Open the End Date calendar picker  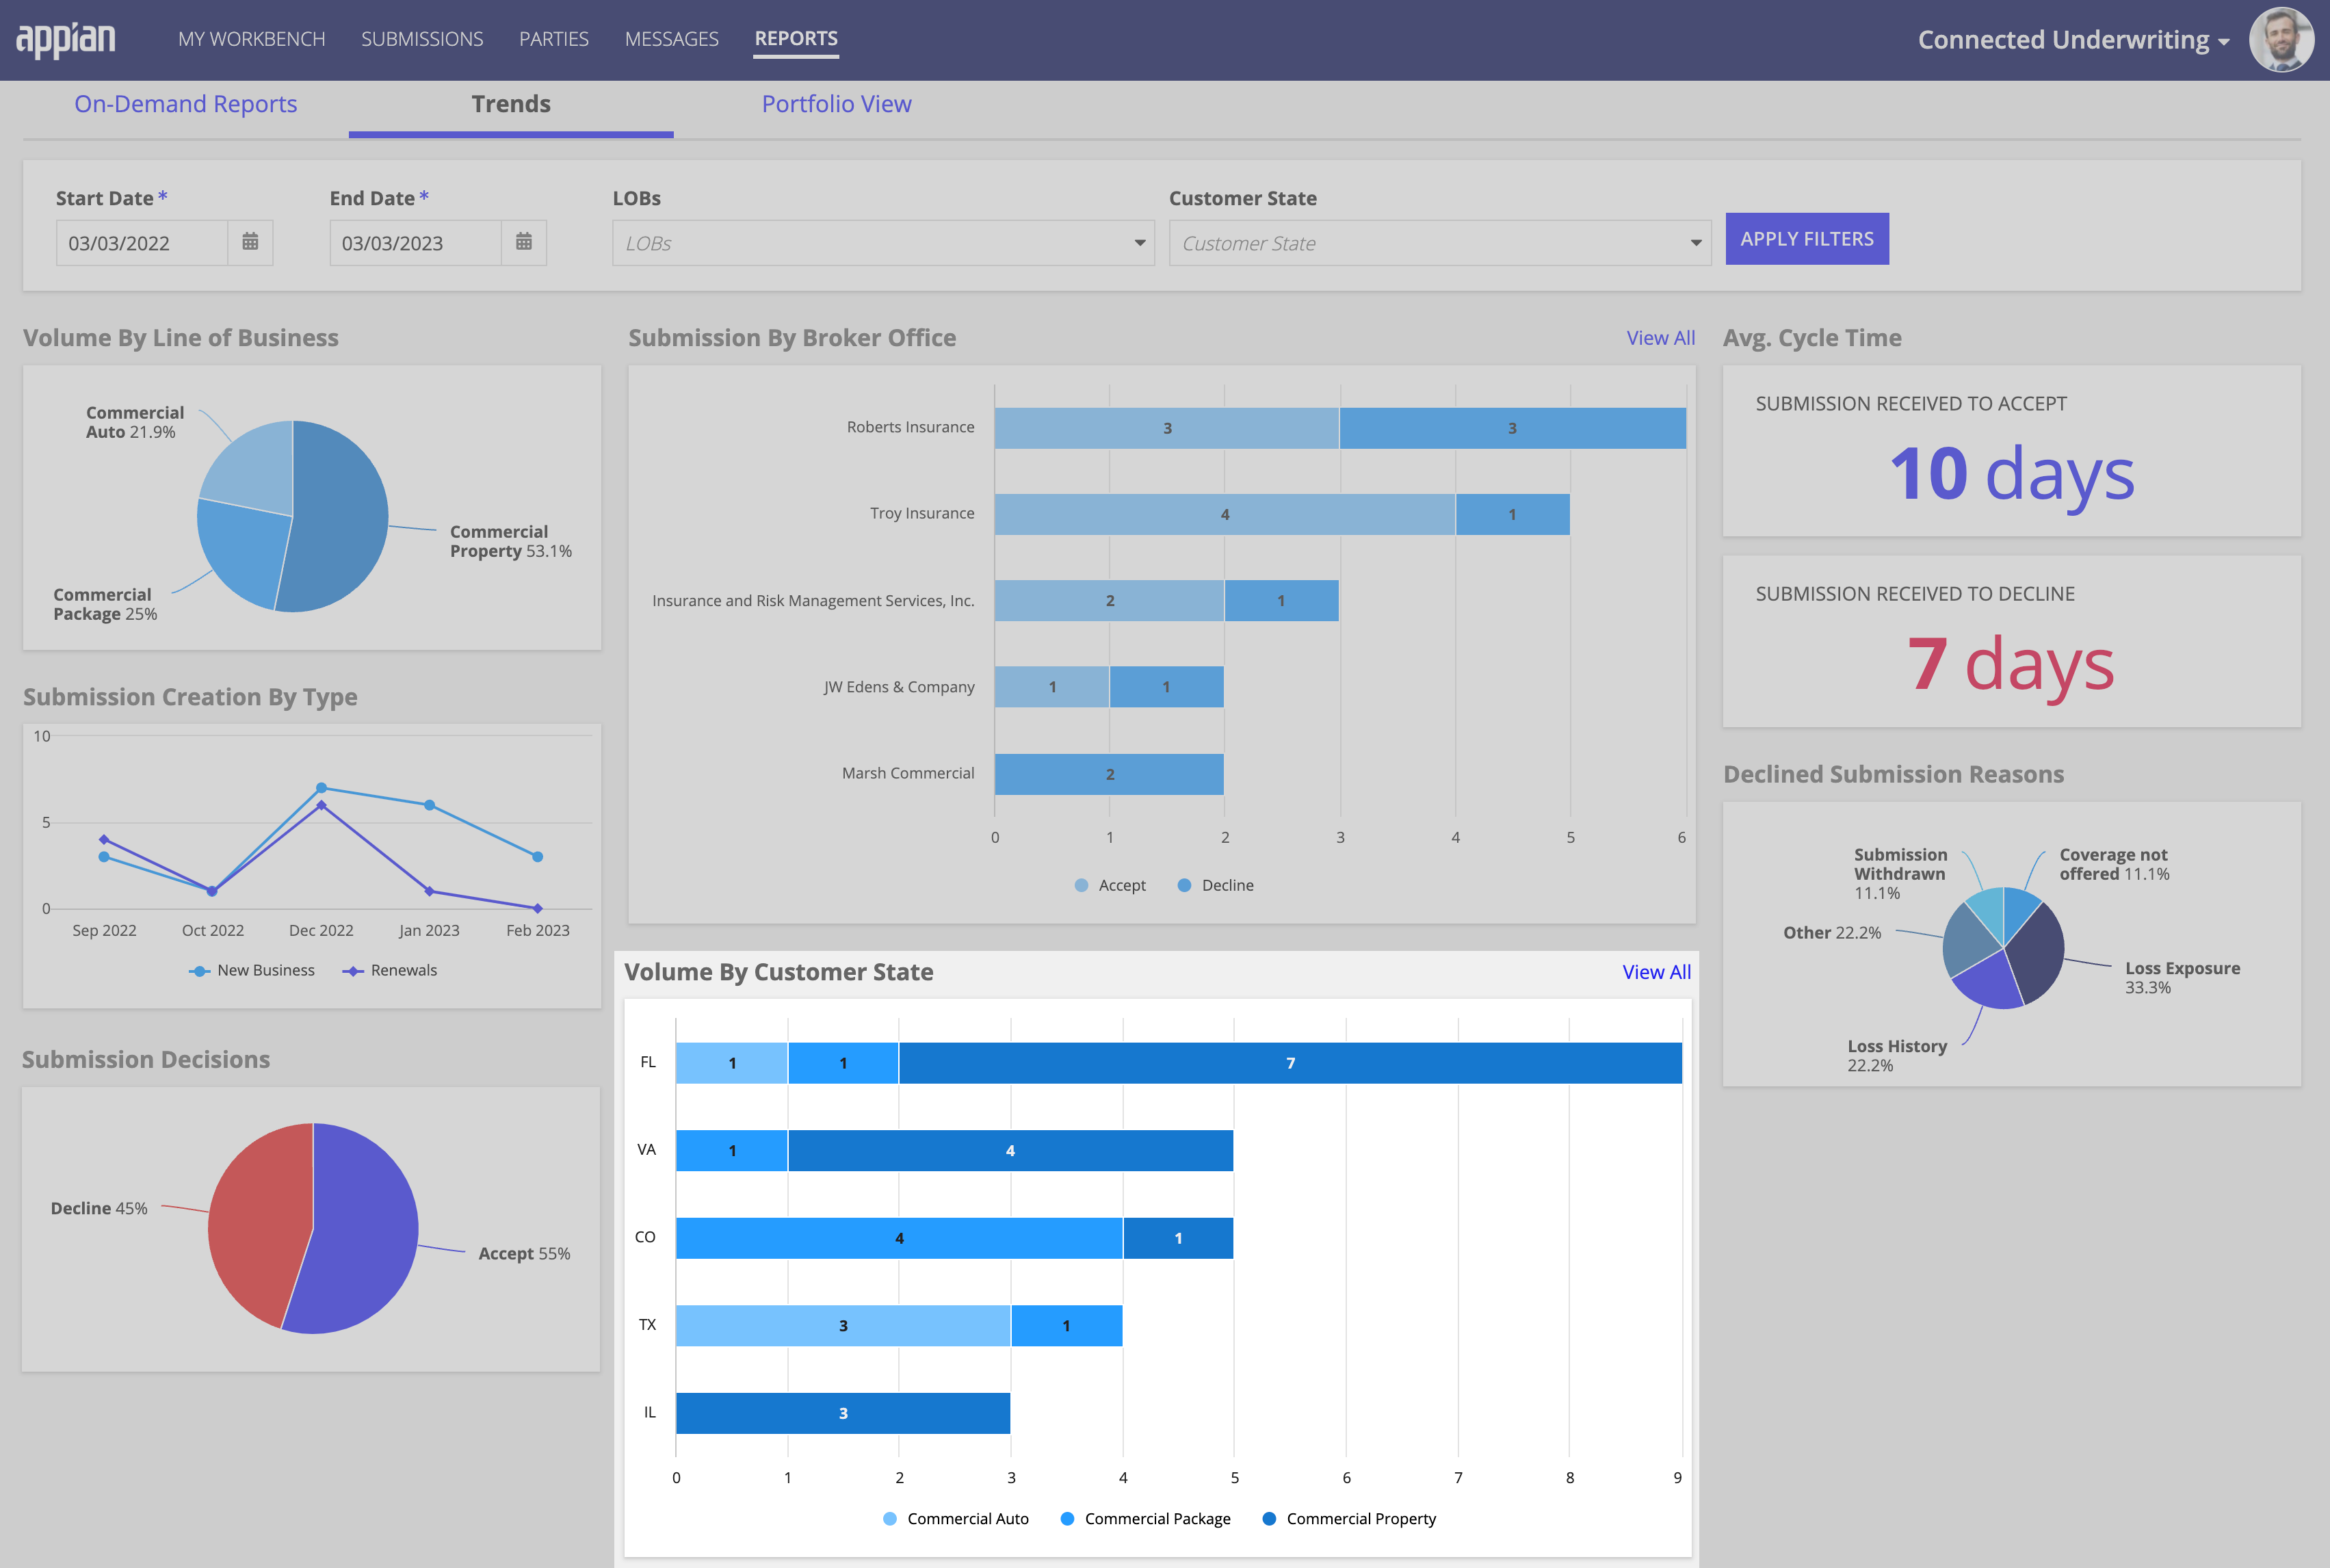click(x=523, y=242)
